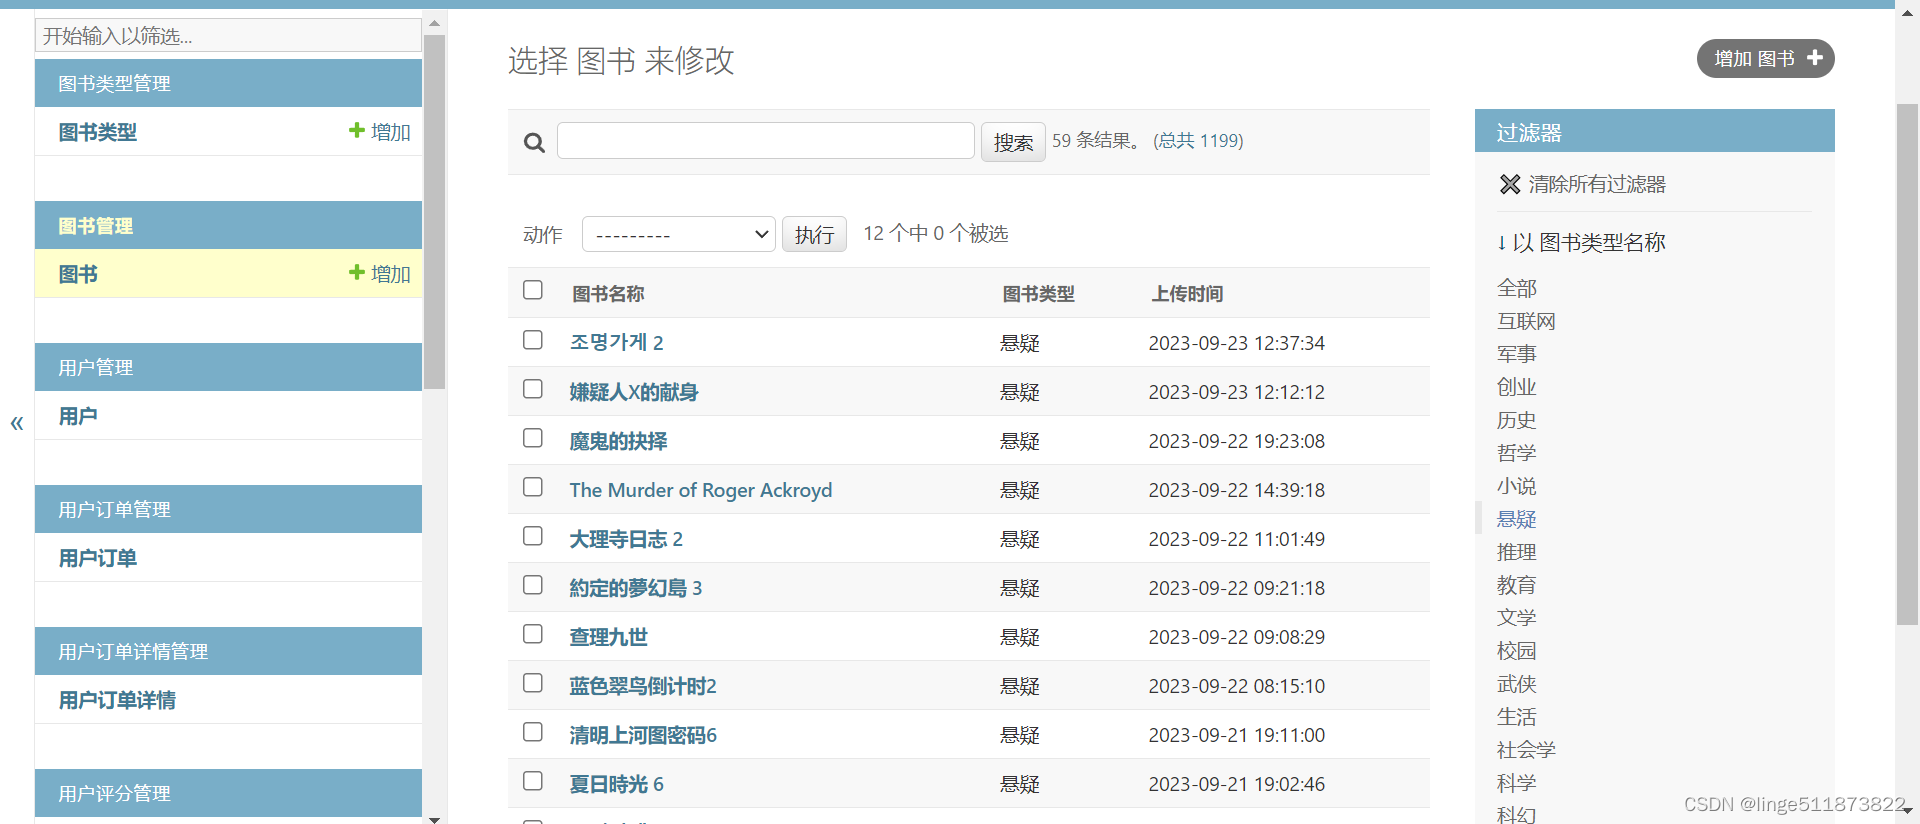Open book 夏日時光 6
Screen dimensions: 1920x824
[616, 784]
